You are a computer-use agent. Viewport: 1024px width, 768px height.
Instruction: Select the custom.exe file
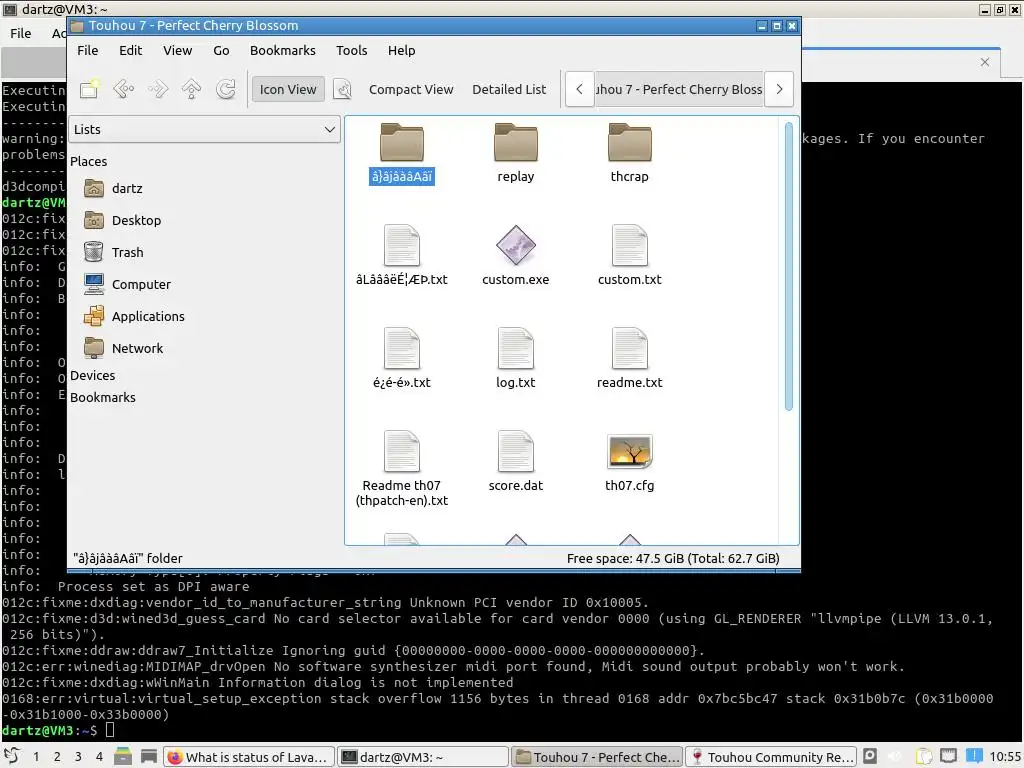[x=516, y=256]
